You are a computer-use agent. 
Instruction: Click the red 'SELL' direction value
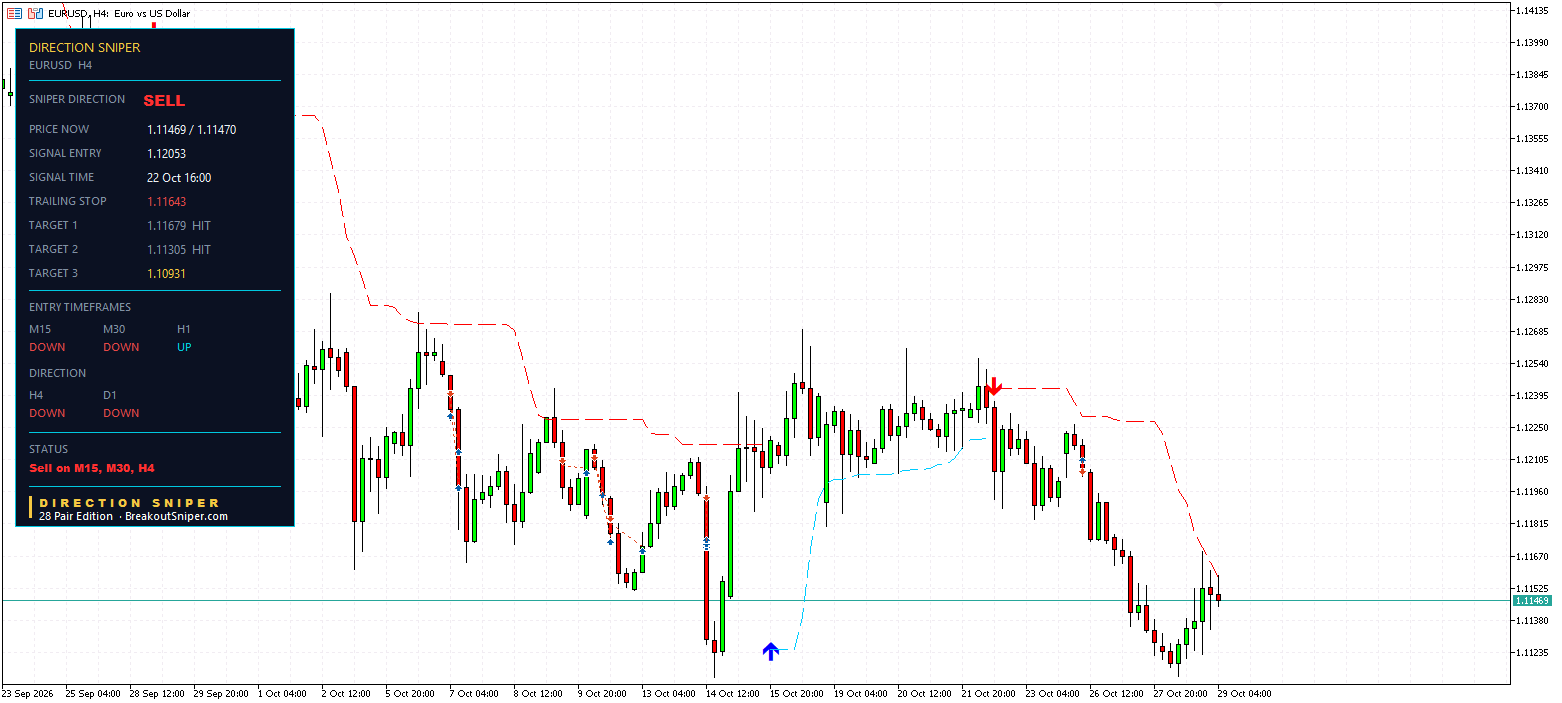click(x=164, y=100)
